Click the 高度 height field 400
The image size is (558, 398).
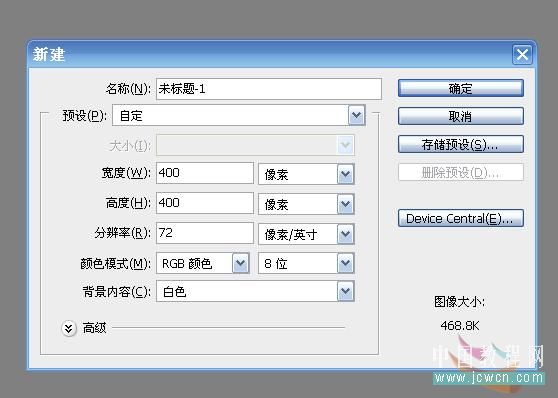[x=205, y=203]
